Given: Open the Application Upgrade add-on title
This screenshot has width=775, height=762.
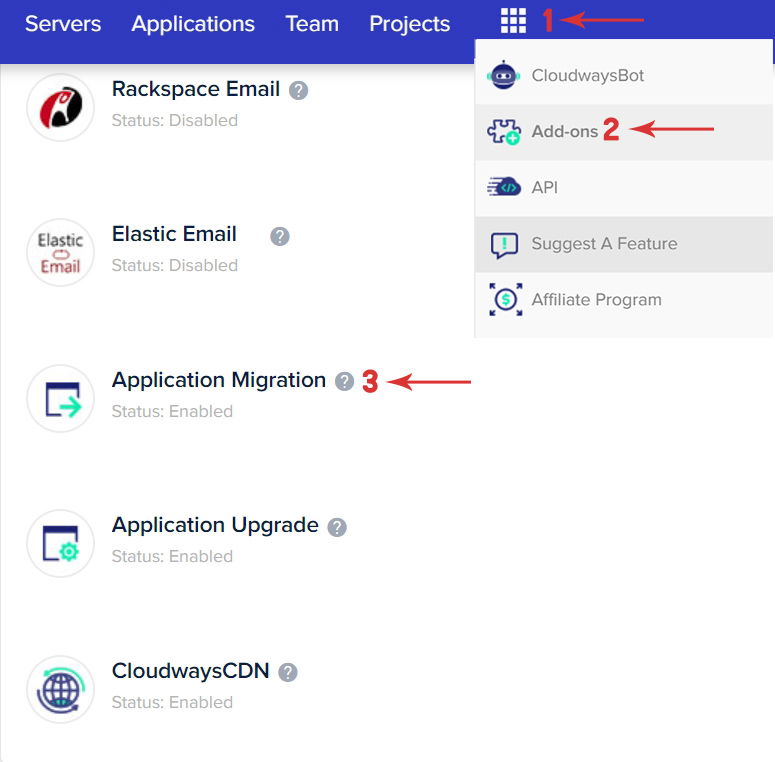Looking at the screenshot, I should (215, 526).
